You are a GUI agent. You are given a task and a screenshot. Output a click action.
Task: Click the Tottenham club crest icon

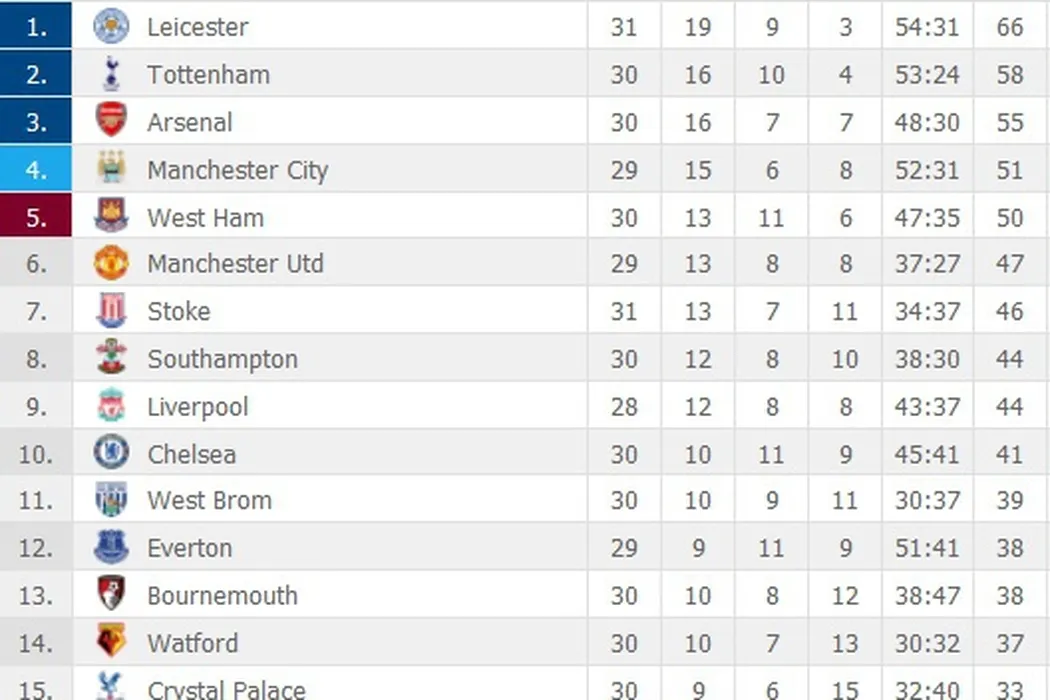111,74
